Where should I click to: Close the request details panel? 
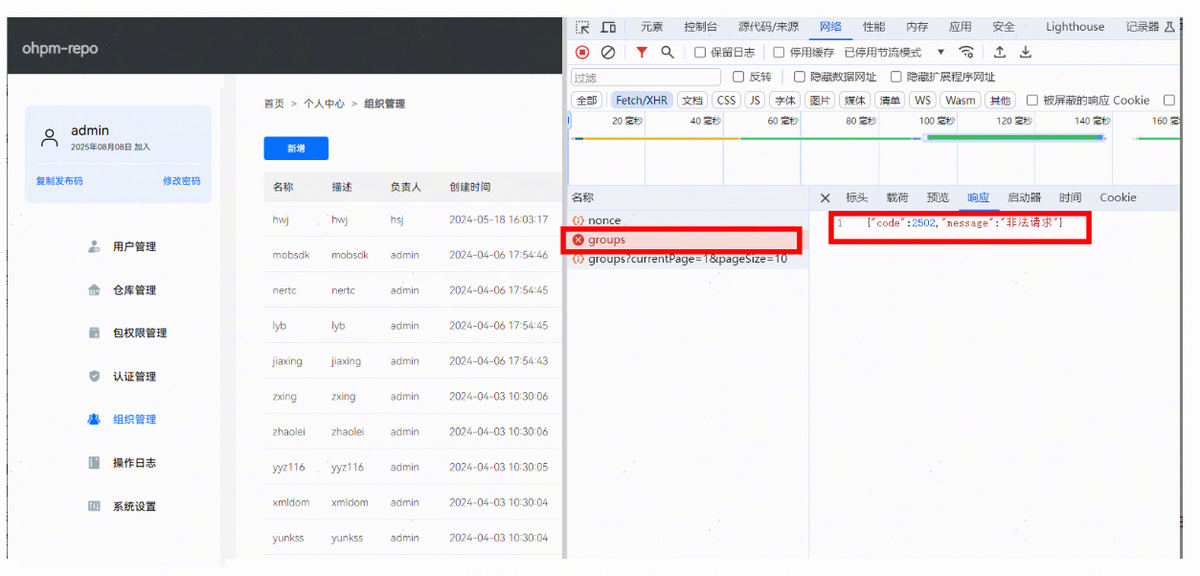(x=825, y=198)
